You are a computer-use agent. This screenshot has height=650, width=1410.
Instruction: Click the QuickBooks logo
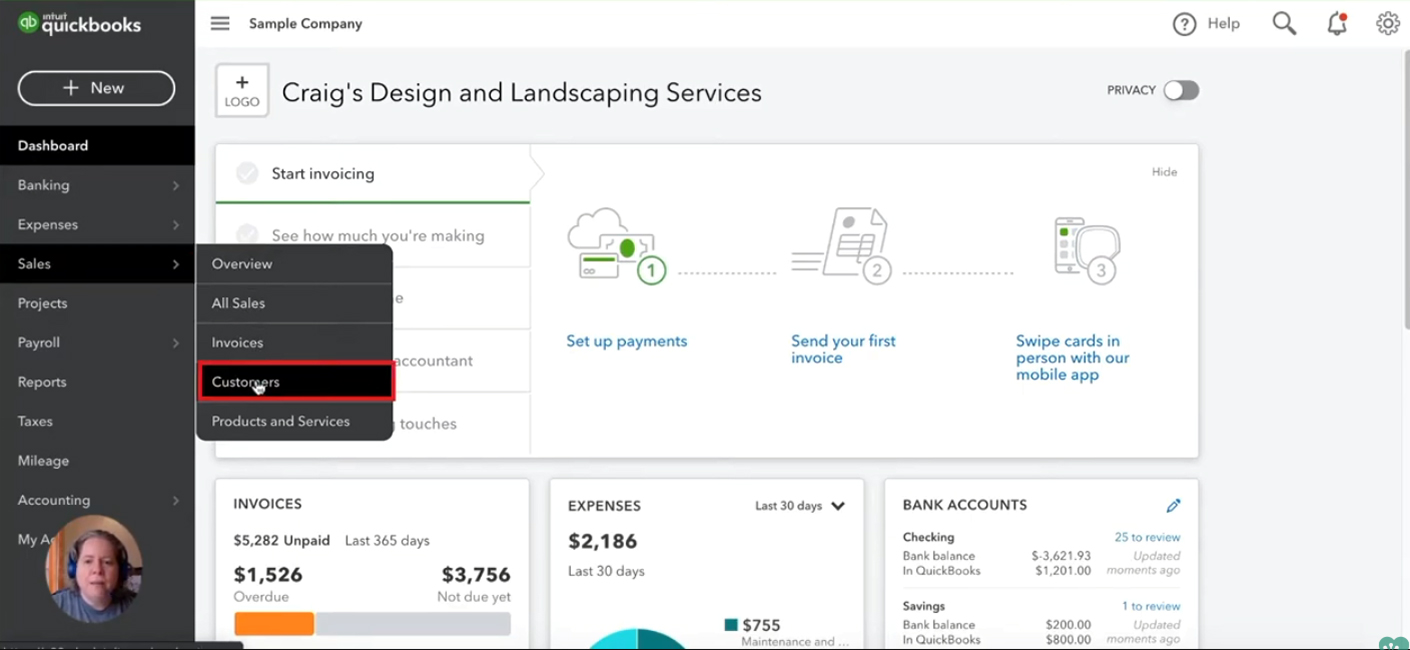point(80,23)
